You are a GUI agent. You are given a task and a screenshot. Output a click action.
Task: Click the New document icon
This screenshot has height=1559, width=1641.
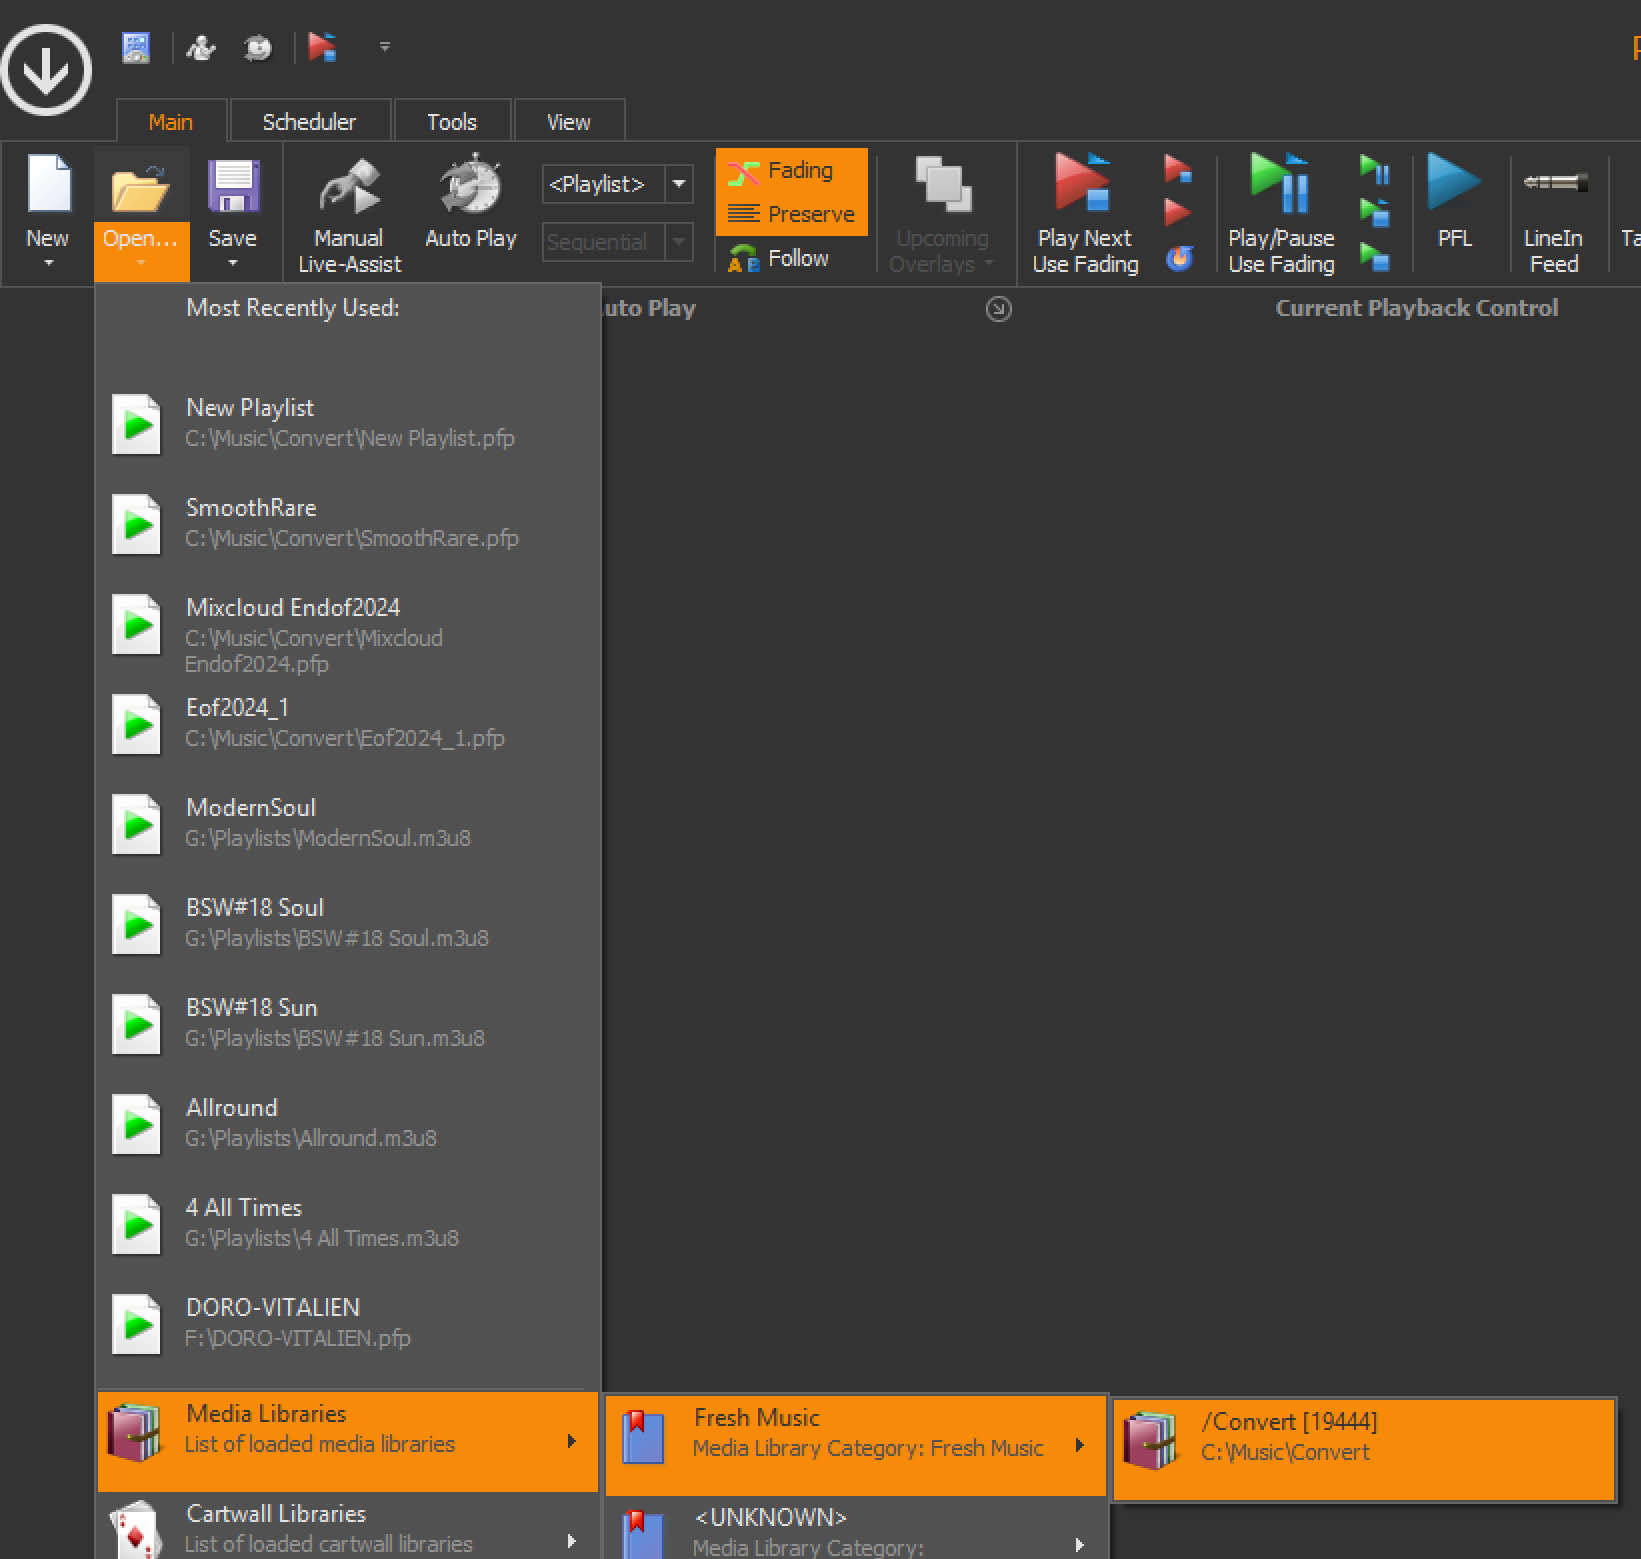pyautogui.click(x=48, y=186)
